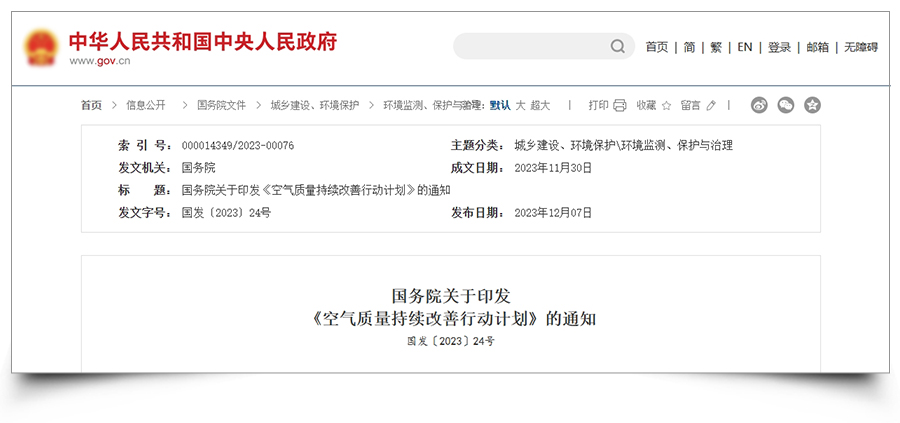Click the pencil icon next to 留言
The width and height of the screenshot is (900, 423).
711,105
